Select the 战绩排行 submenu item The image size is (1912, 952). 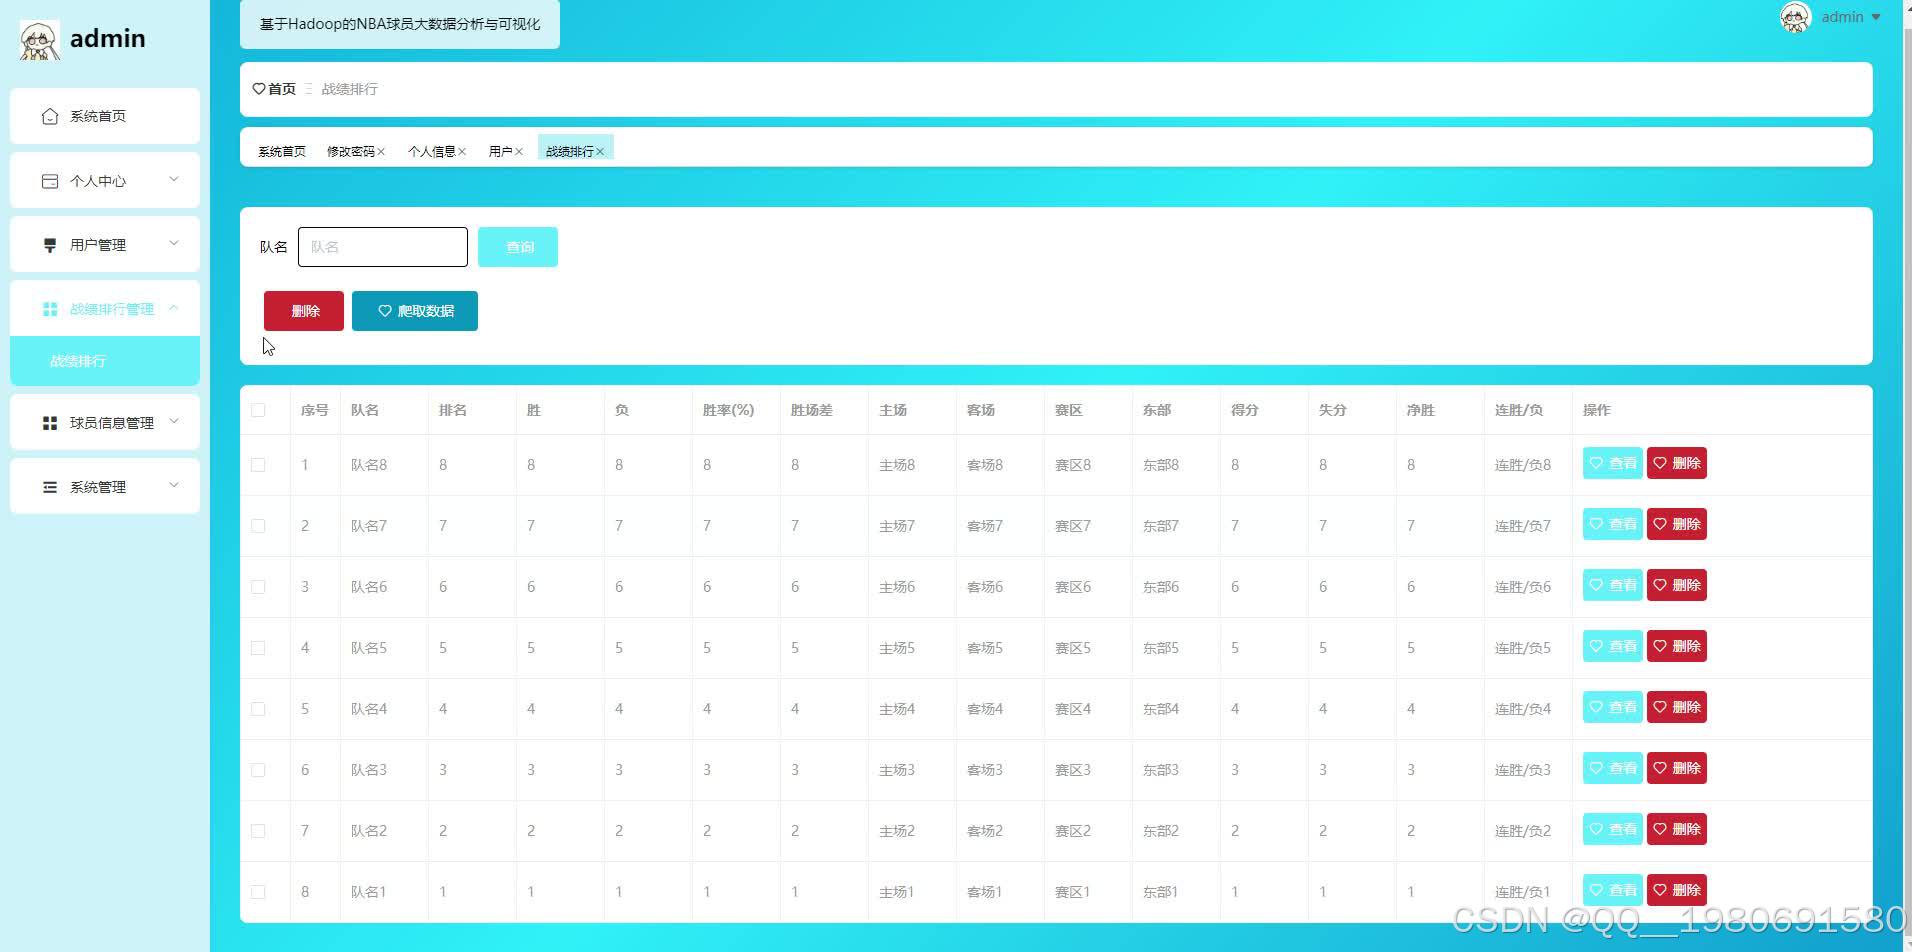(x=105, y=361)
